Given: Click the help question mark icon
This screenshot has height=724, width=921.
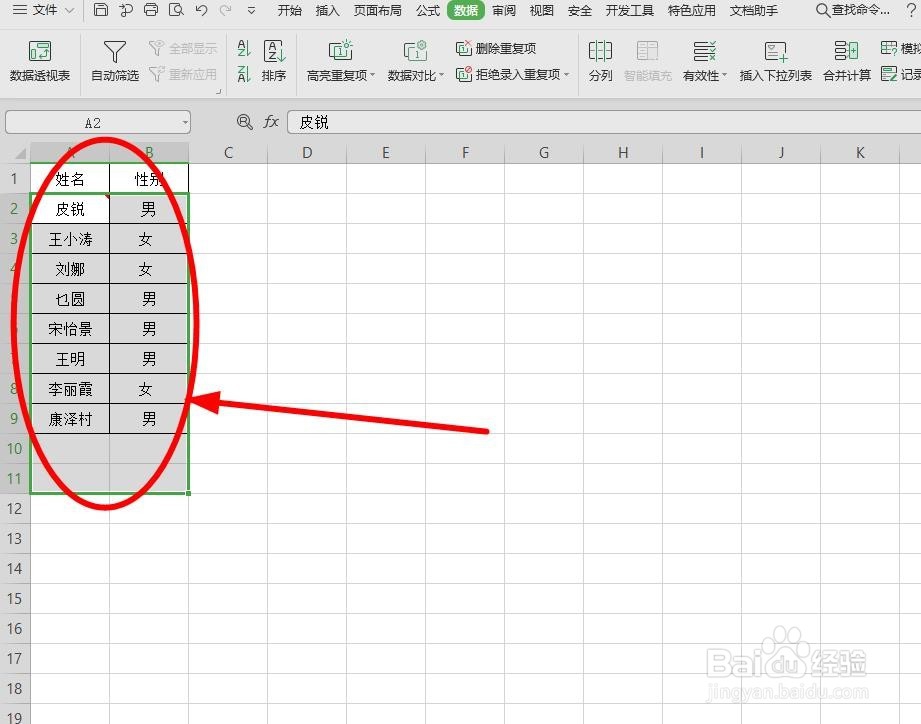Looking at the screenshot, I should pyautogui.click(x=910, y=11).
